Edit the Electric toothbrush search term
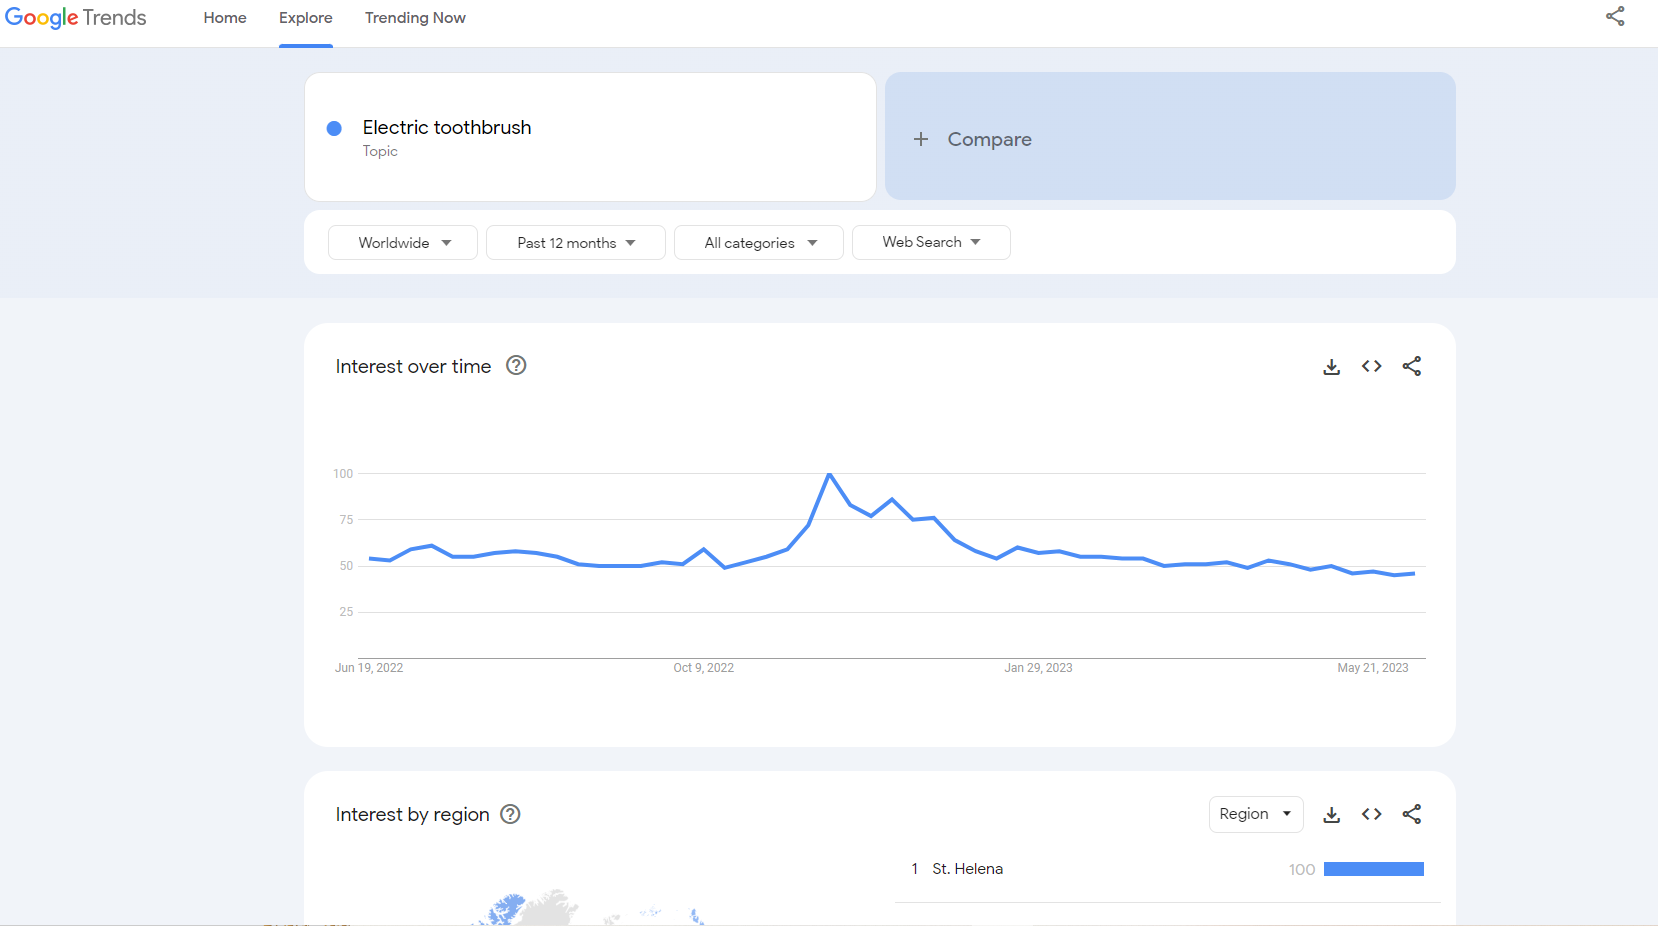Viewport: 1658px width, 926px height. coord(590,137)
